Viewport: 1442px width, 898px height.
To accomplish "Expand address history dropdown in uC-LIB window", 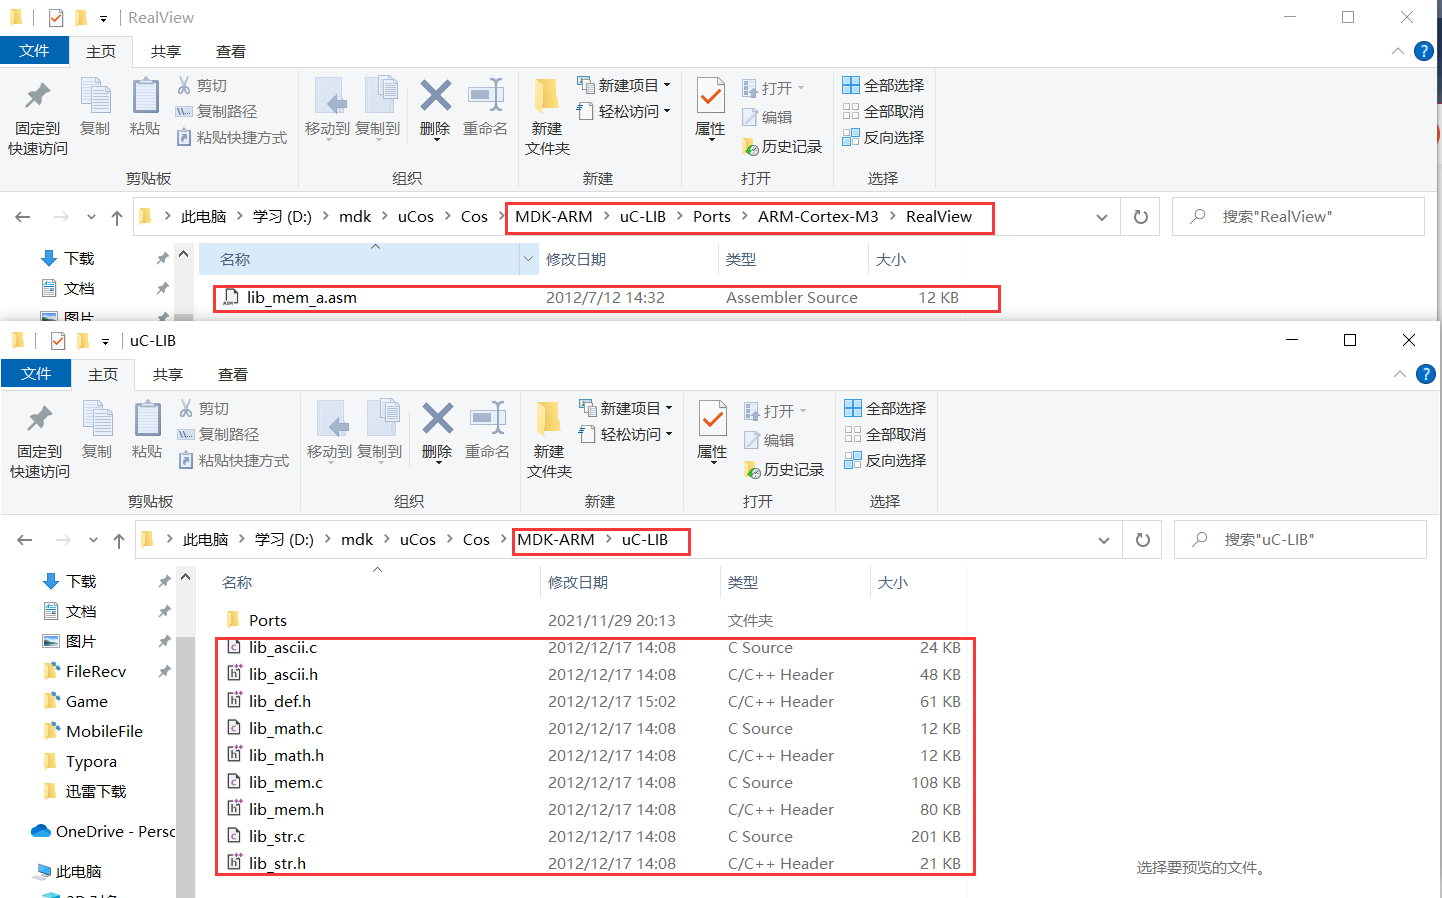I will coord(1104,540).
